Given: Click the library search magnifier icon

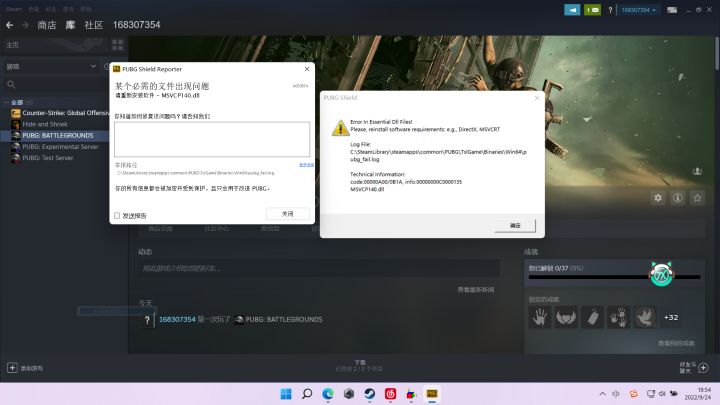Looking at the screenshot, I should point(11,84).
